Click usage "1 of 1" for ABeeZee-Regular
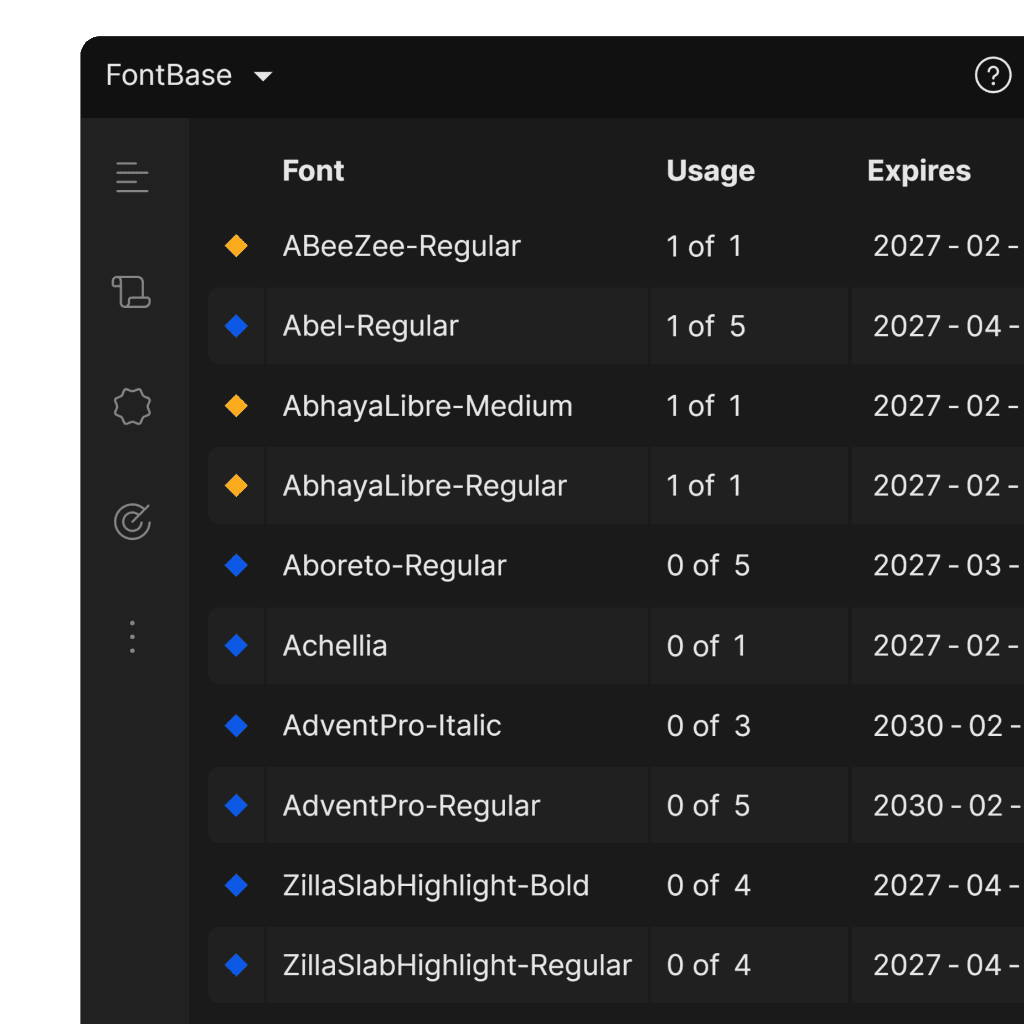The height and width of the screenshot is (1024, 1024). pyautogui.click(x=703, y=247)
